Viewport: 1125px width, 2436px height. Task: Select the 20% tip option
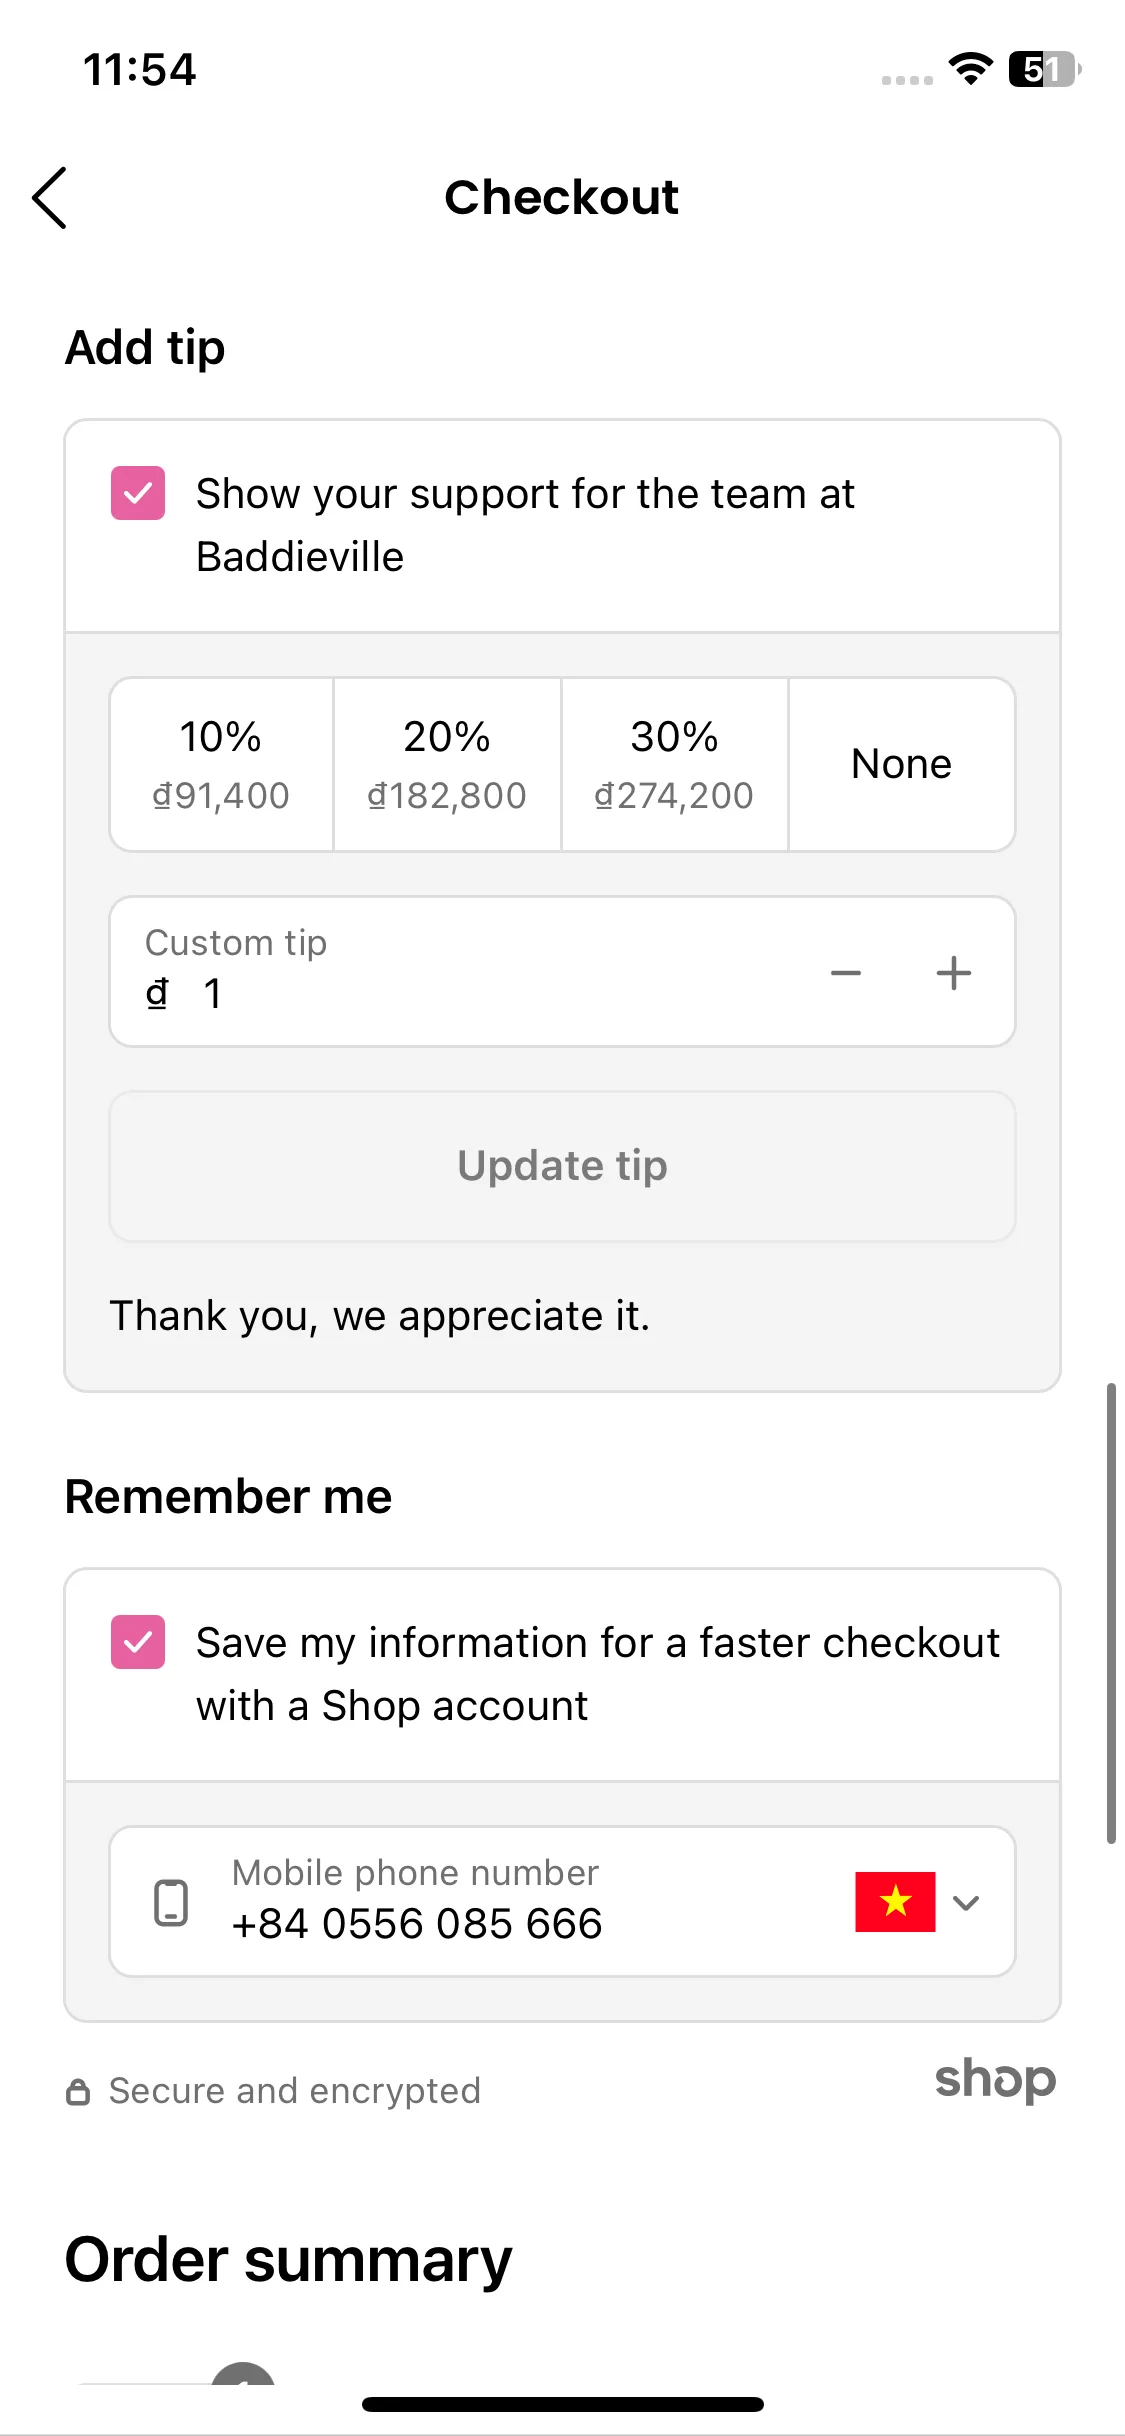pos(447,765)
